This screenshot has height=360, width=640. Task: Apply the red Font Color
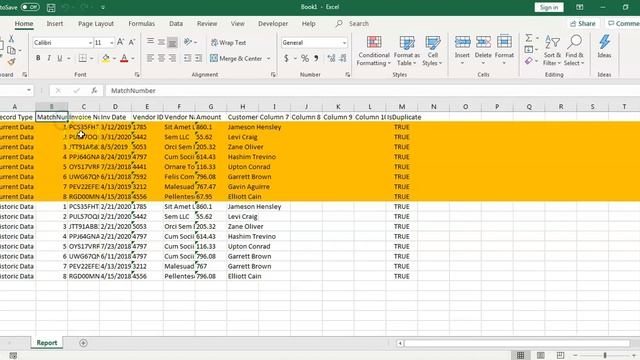pos(124,58)
